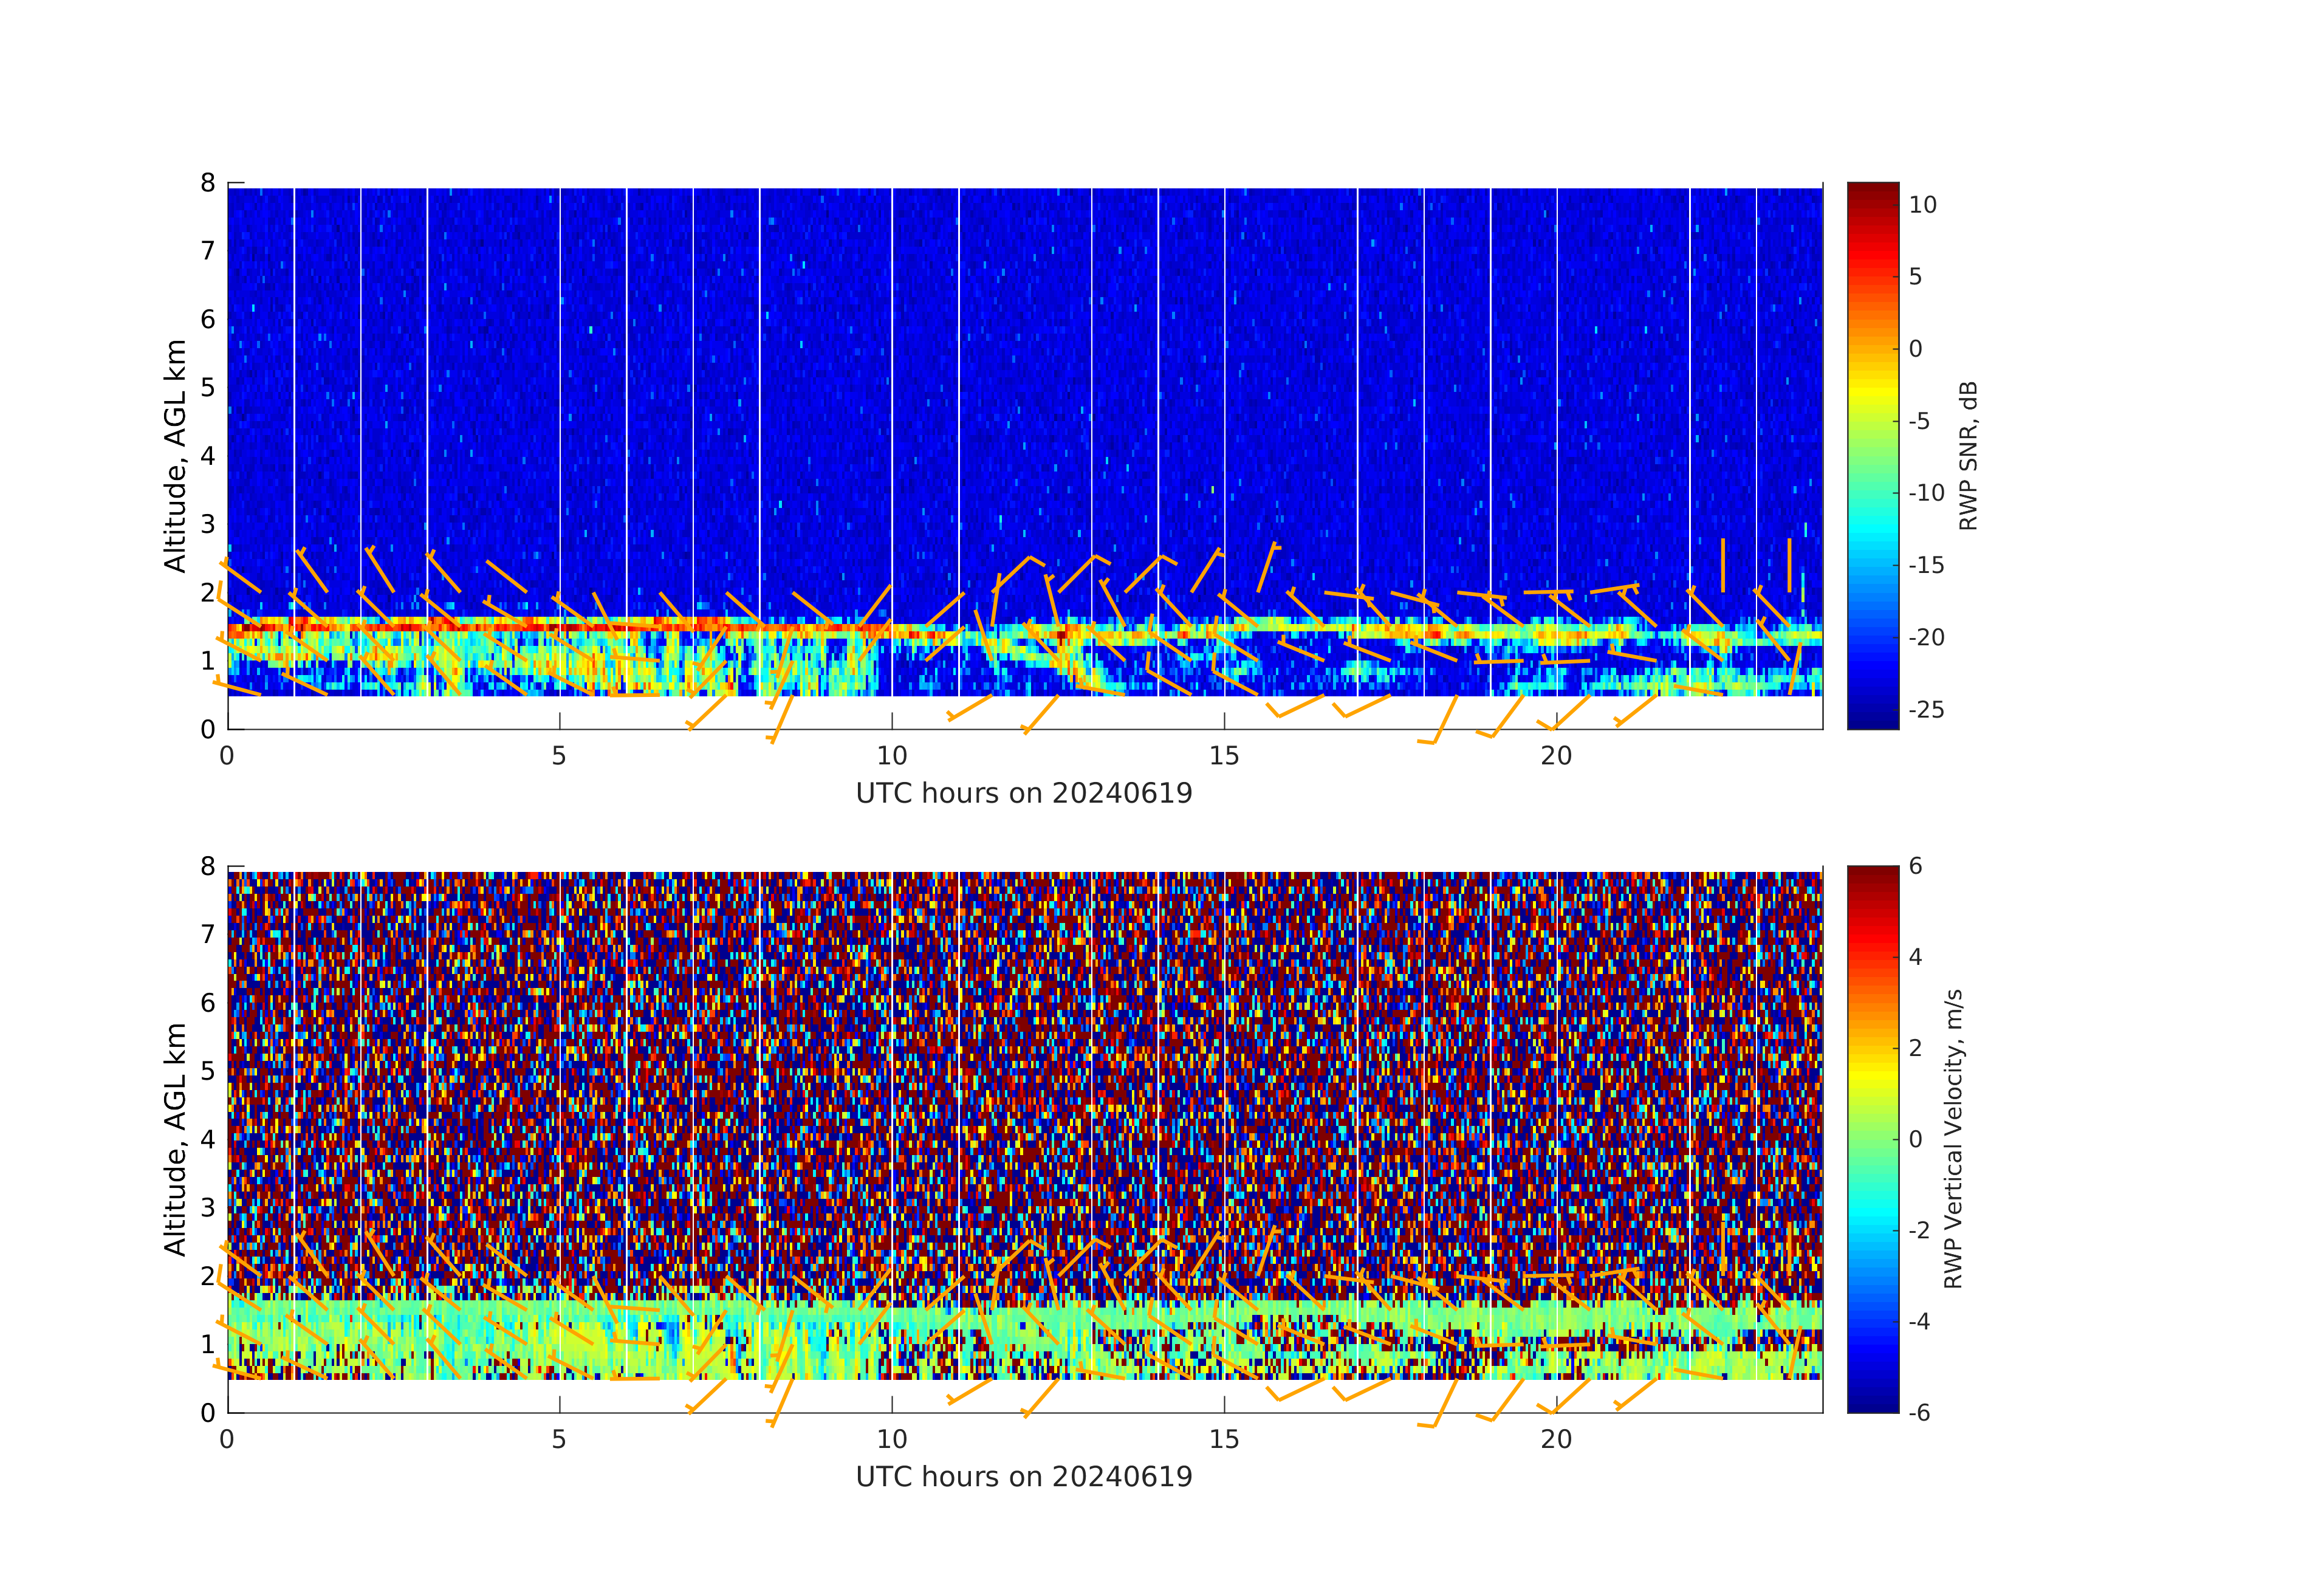Click the RWP Vertical Velocity colorbar

tap(1872, 1138)
